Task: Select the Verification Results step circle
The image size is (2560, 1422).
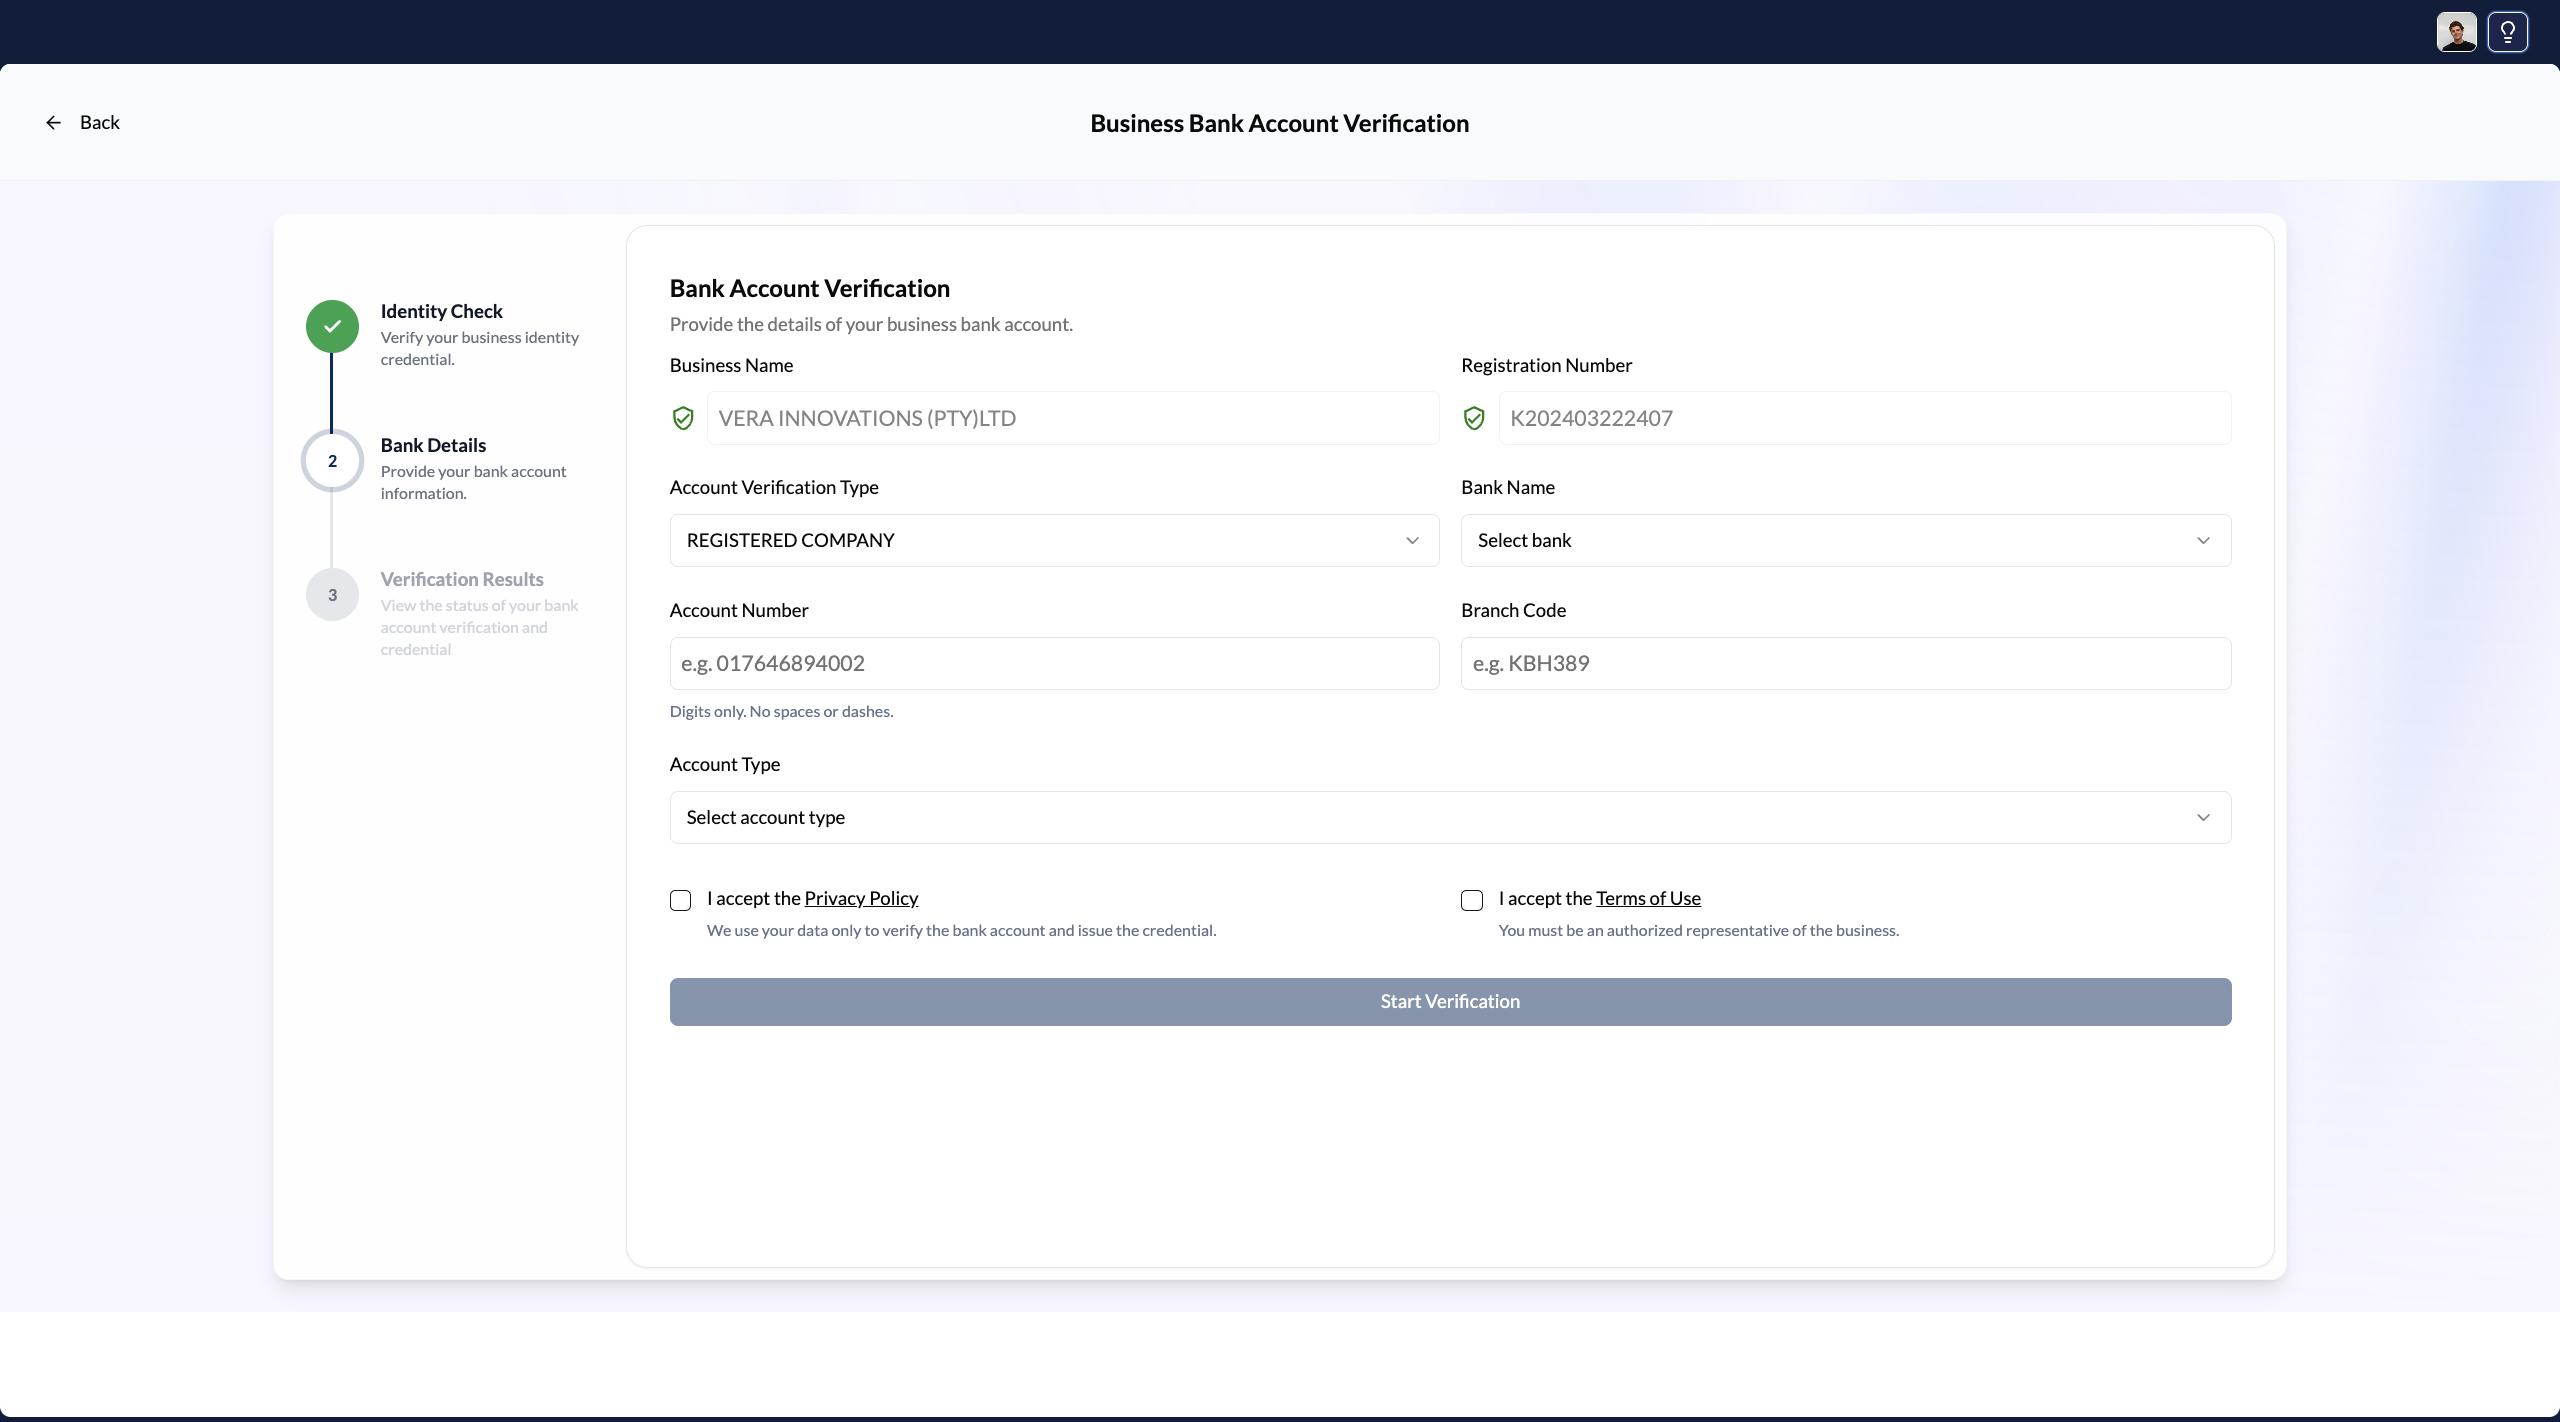Action: point(332,594)
